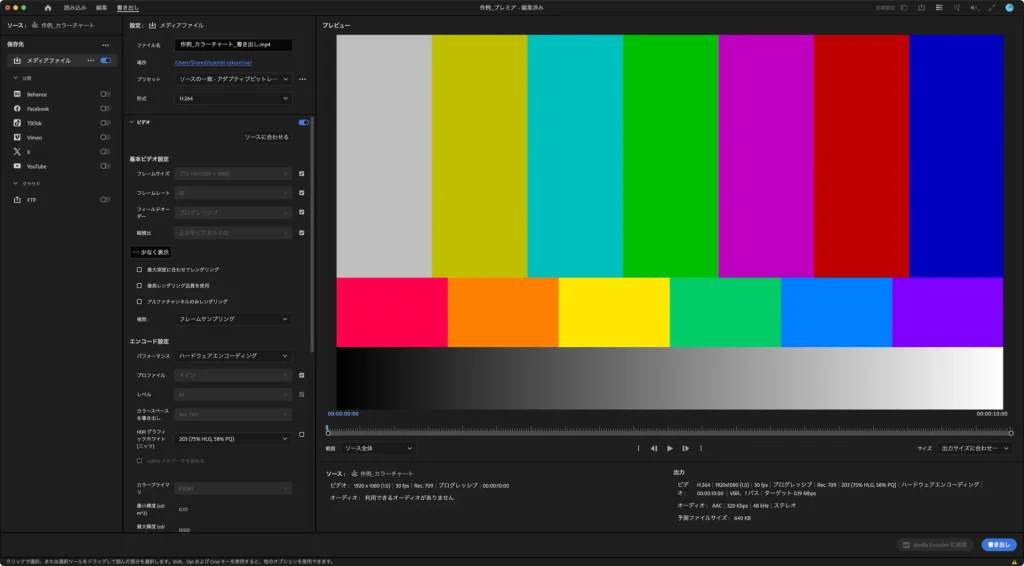Screen dimensions: 1024x566
Task: Check アルファチャンネルのみレンダリング
Action: point(139,302)
